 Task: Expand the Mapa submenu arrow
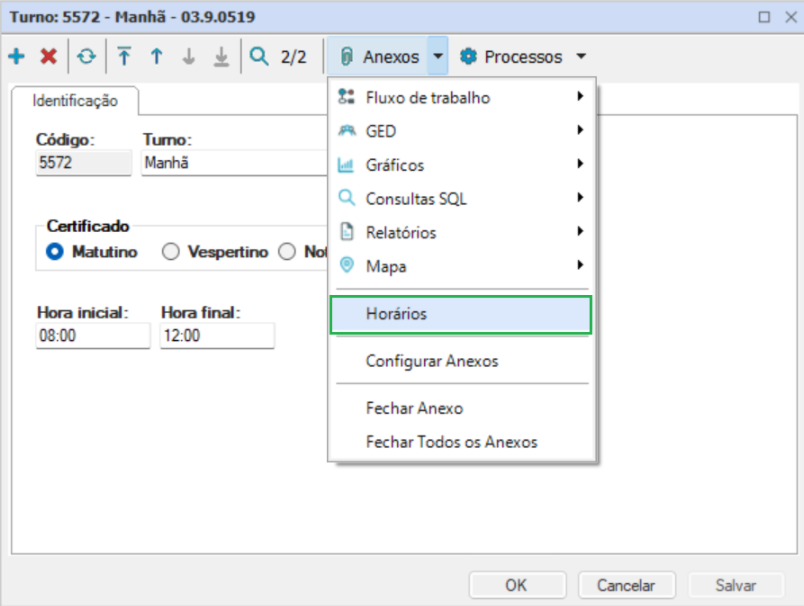580,265
